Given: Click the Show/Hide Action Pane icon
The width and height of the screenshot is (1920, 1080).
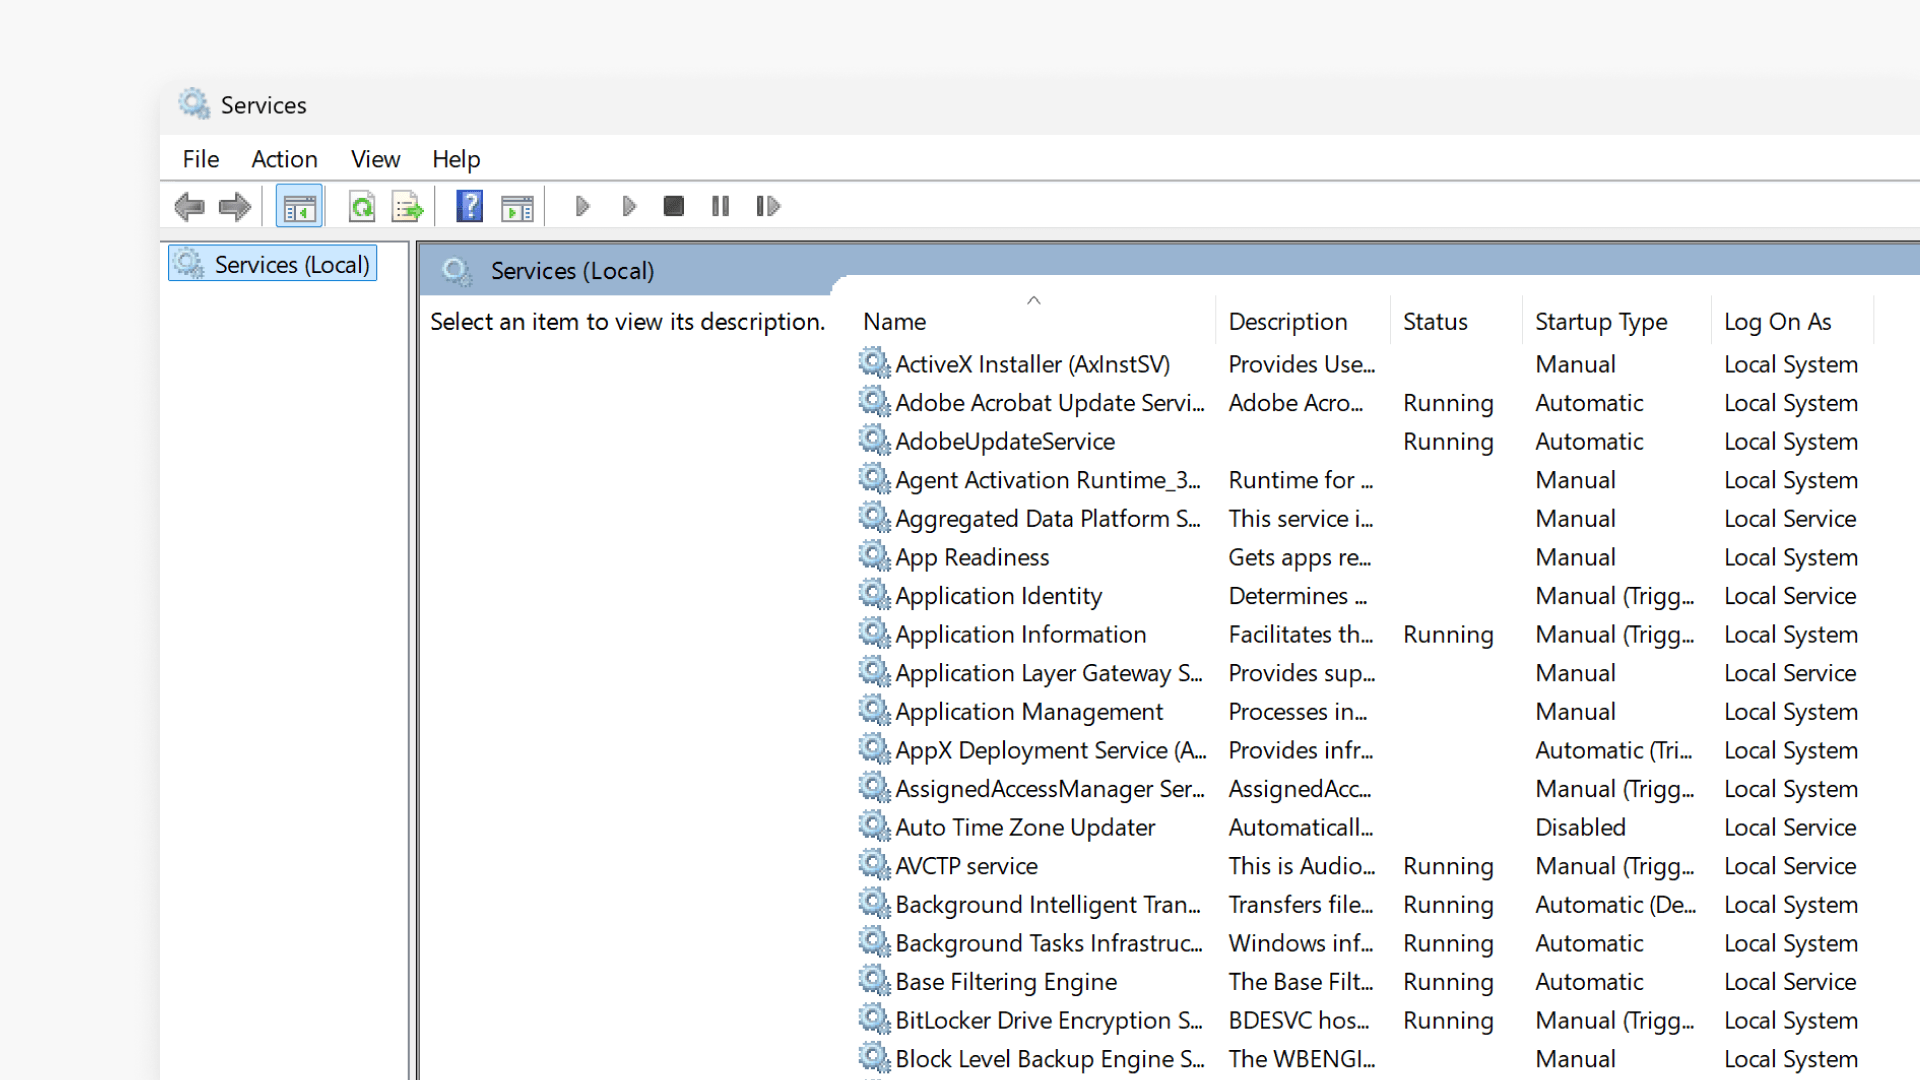Looking at the screenshot, I should coord(517,207).
